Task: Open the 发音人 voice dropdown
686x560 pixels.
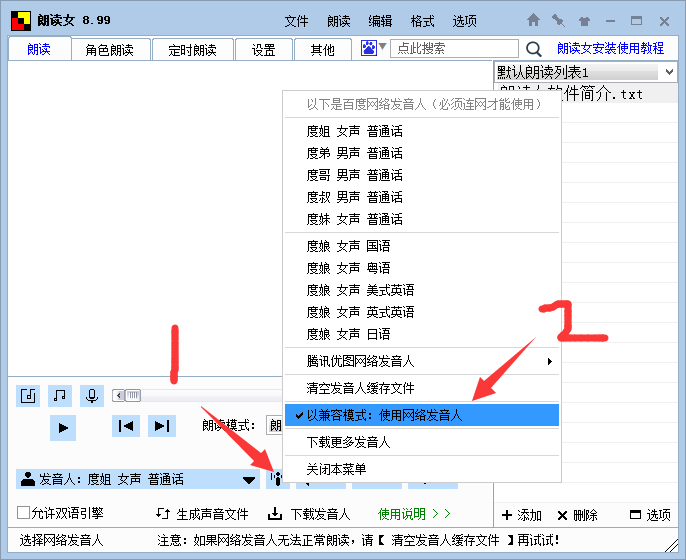Action: click(138, 479)
